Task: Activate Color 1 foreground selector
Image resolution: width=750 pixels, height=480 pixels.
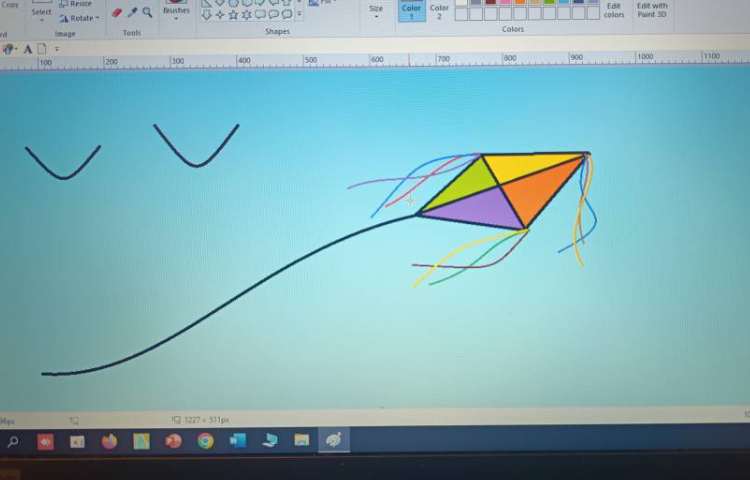Action: [411, 11]
